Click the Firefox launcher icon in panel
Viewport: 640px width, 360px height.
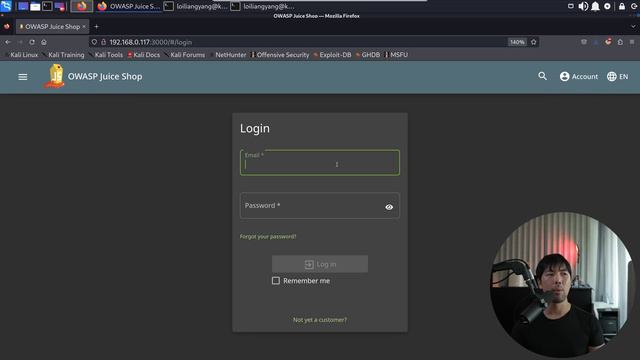[82, 6]
